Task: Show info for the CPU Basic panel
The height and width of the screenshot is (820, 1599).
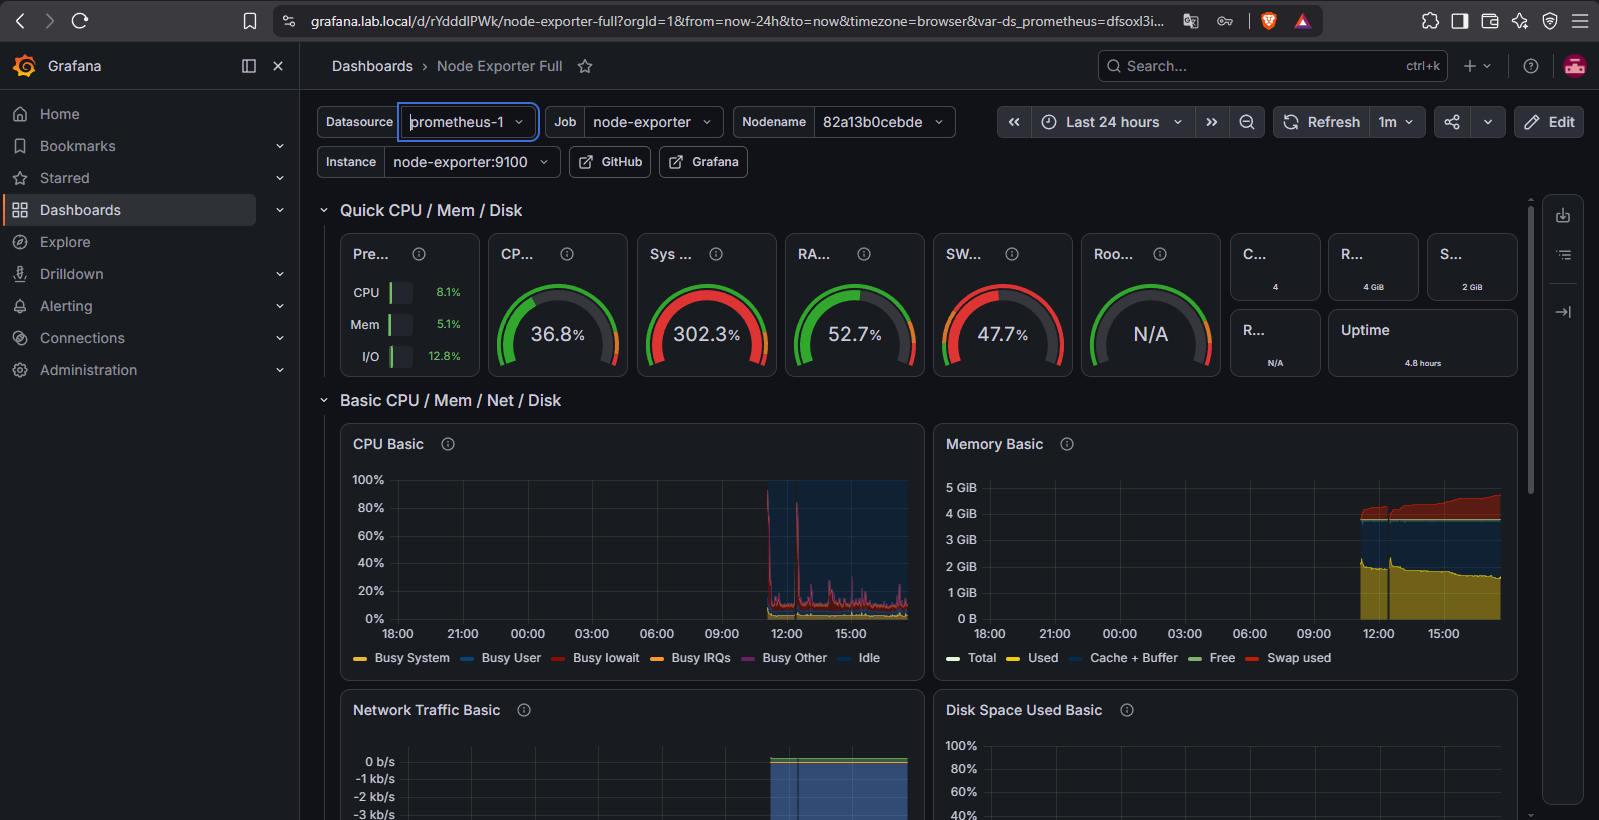Action: tap(448, 444)
